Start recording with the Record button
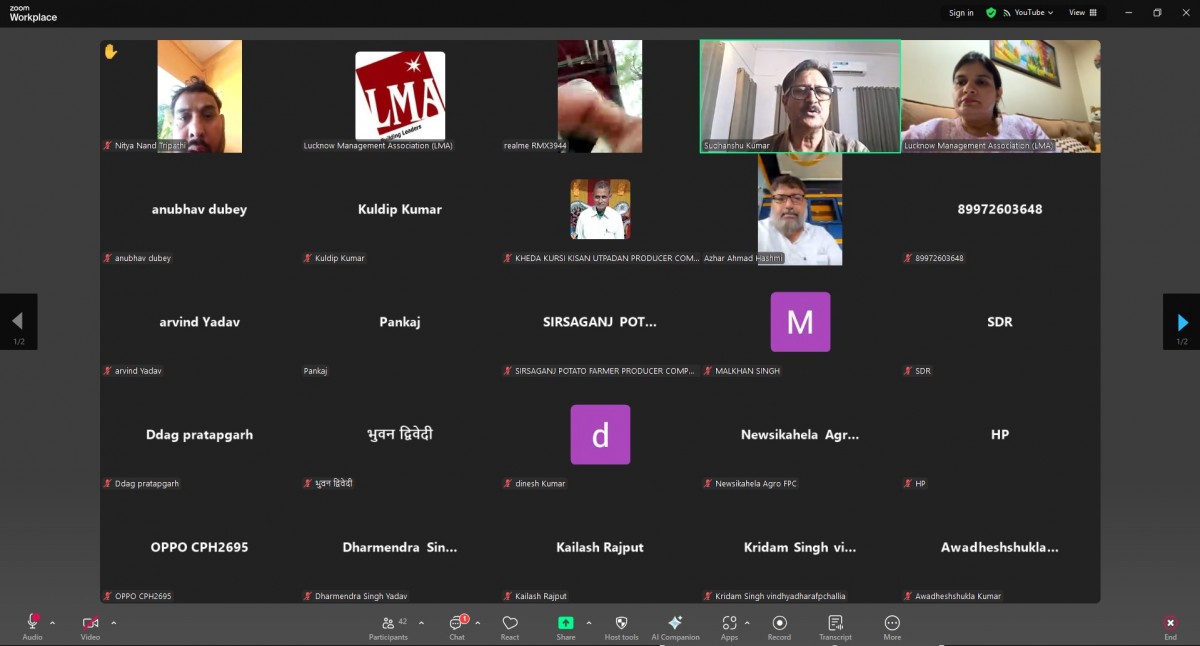The width and height of the screenshot is (1200, 646). tap(779, 627)
